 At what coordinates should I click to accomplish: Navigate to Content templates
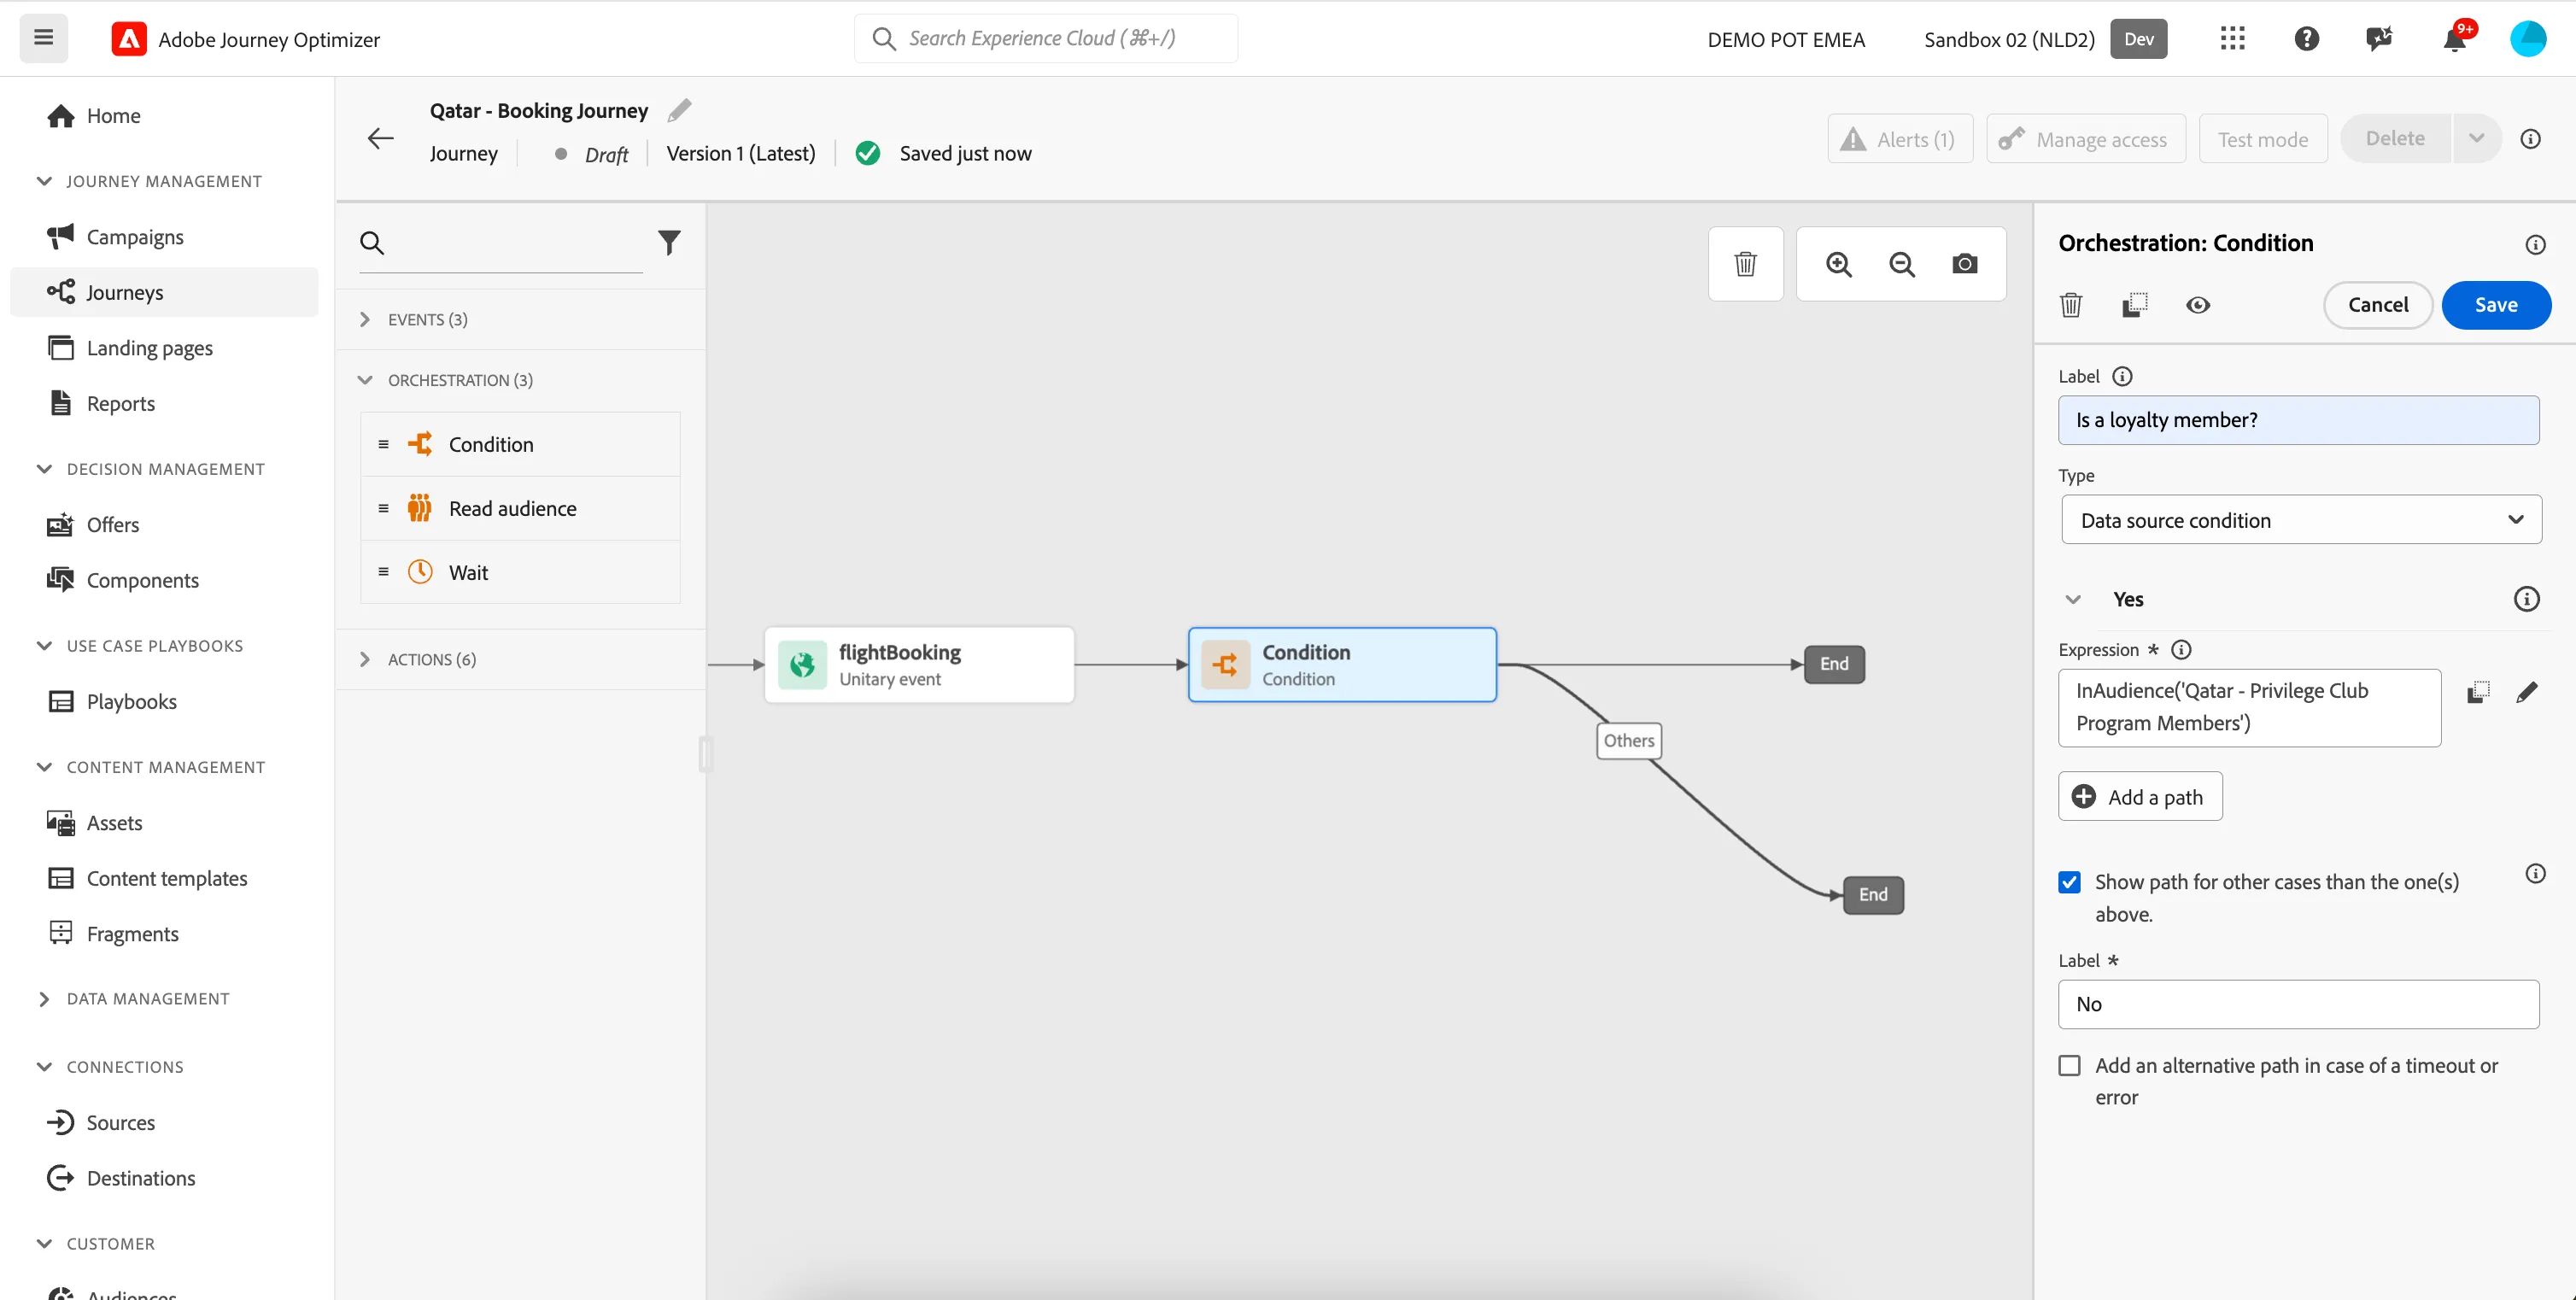(166, 878)
